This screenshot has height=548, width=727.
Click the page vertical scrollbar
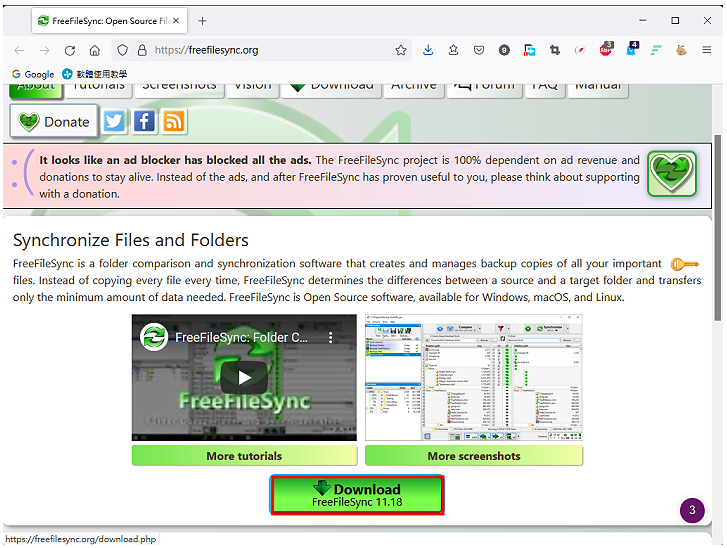coord(718,227)
